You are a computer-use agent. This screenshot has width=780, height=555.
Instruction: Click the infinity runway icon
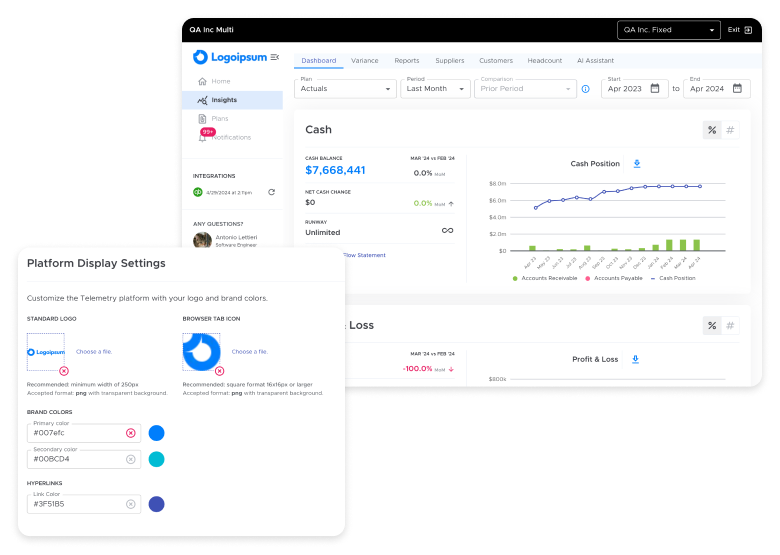(x=447, y=231)
